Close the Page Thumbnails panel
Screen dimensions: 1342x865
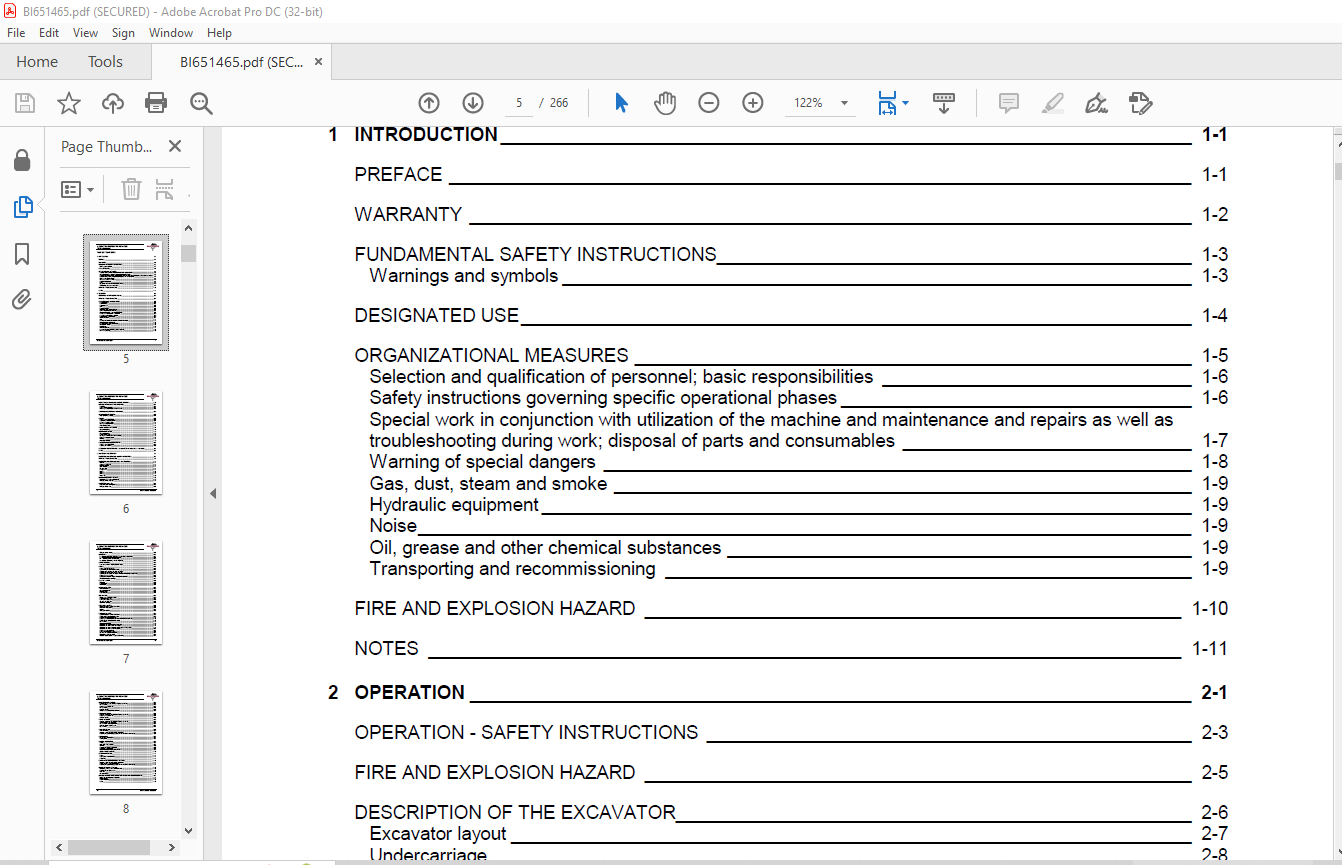tap(175, 146)
